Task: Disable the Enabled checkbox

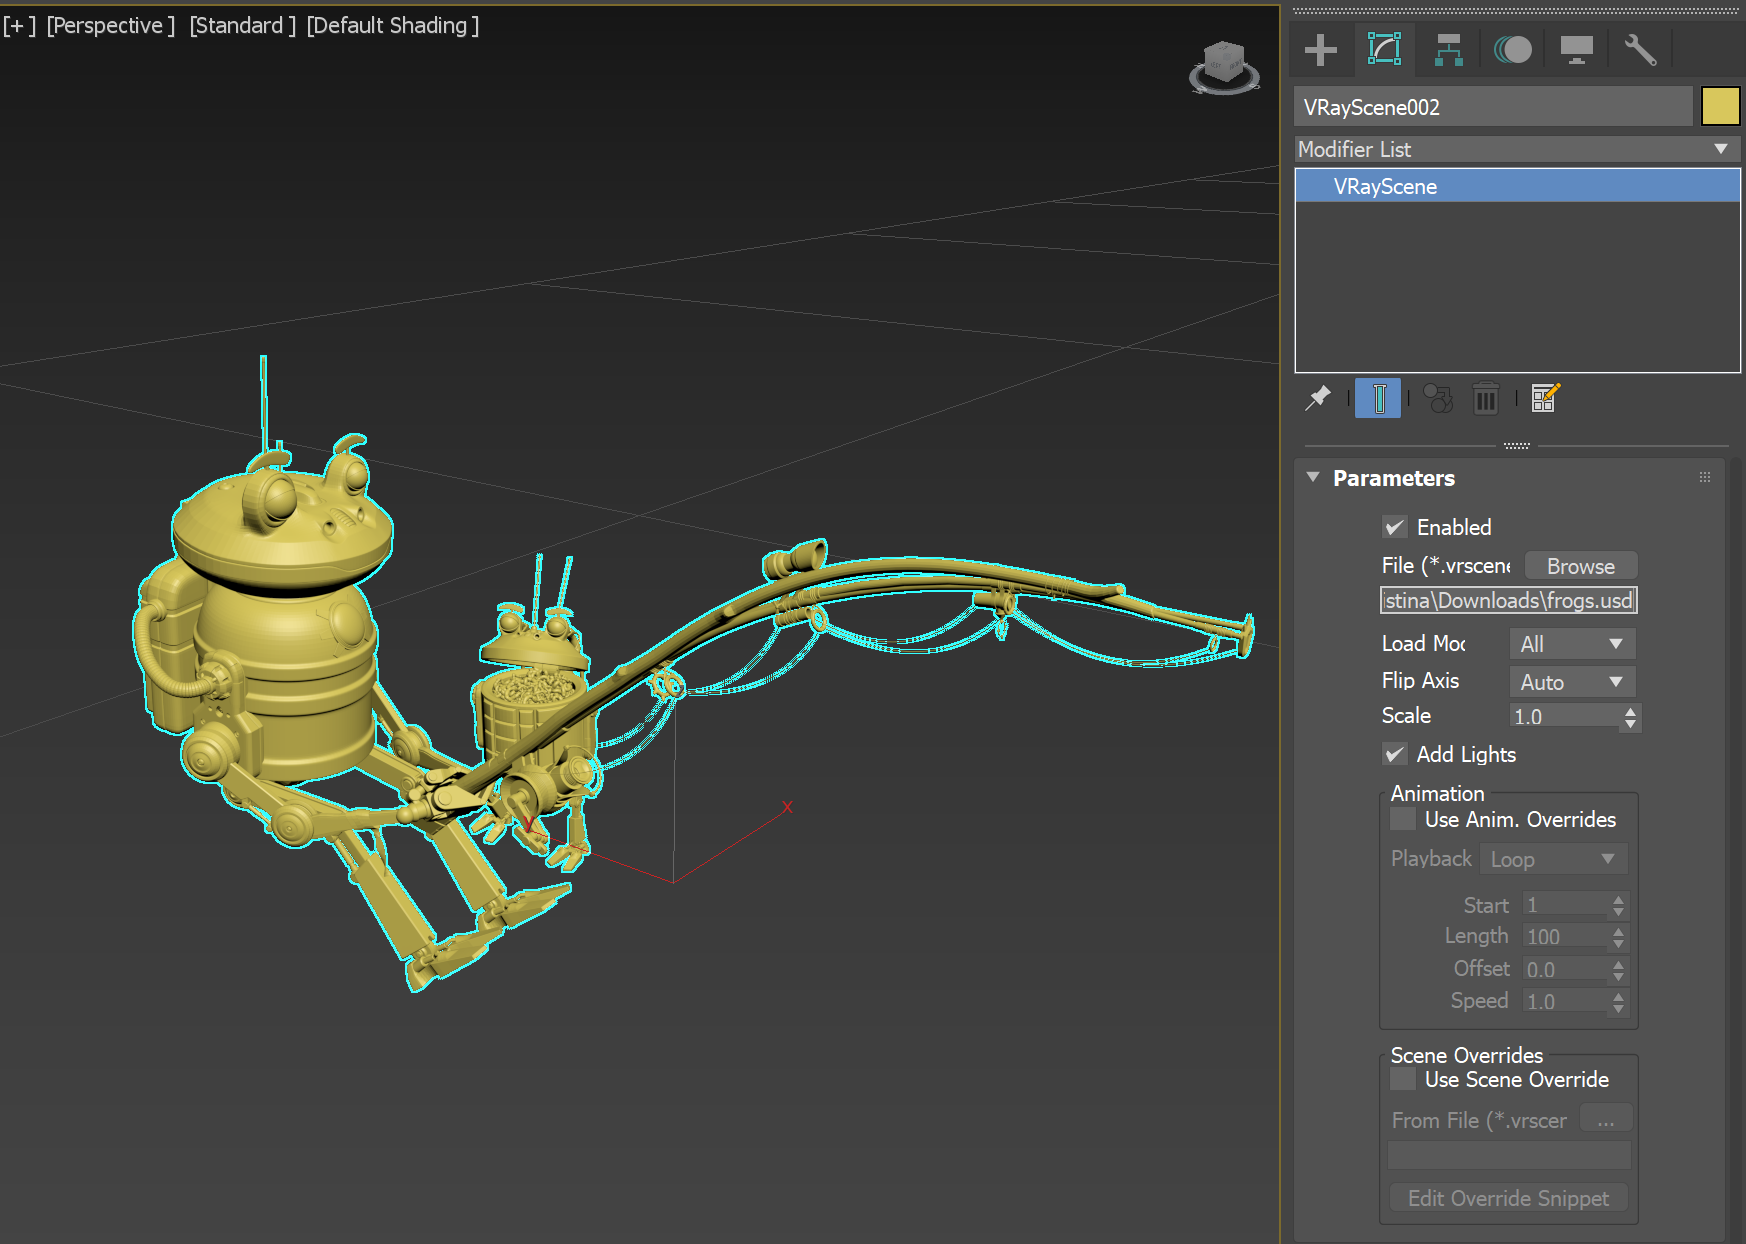Action: point(1395,527)
